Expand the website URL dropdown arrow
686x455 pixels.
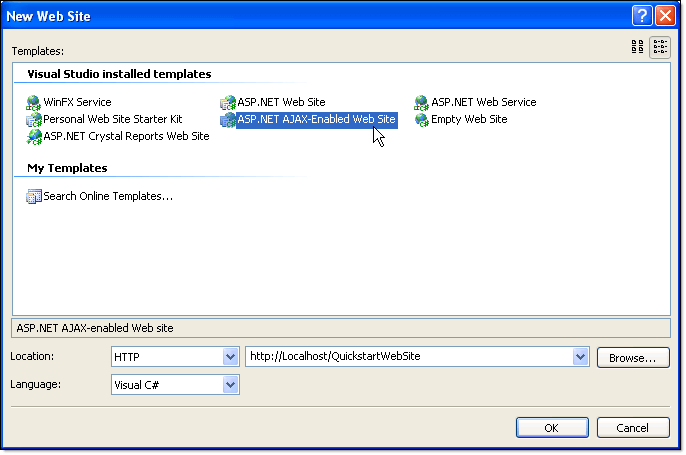click(x=580, y=357)
